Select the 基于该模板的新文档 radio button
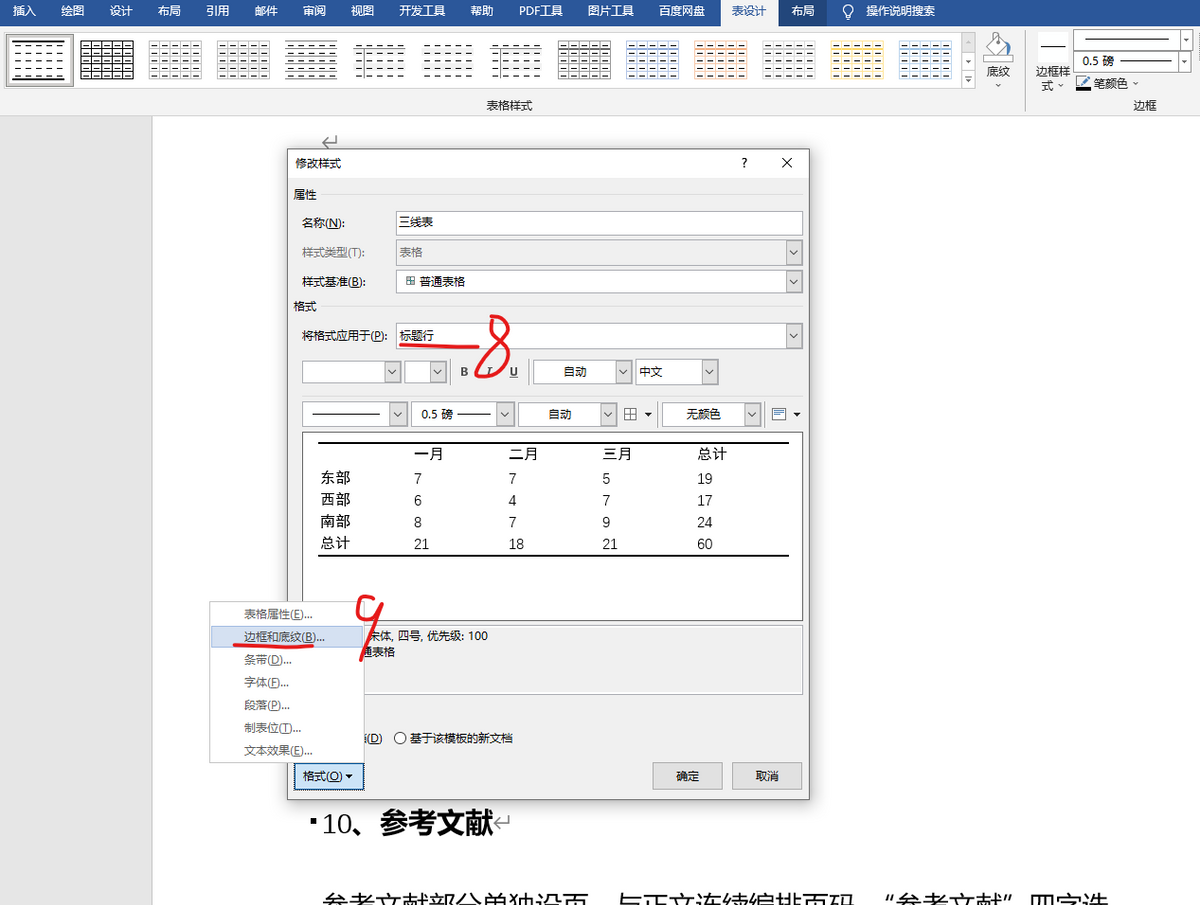Screen dimensions: 1200x905 400,738
